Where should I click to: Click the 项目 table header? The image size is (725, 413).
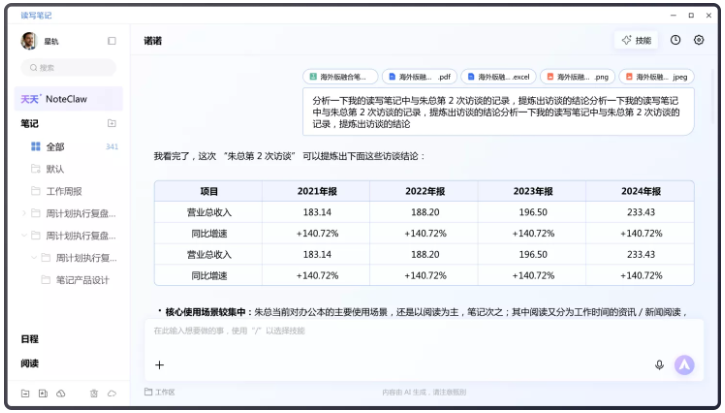(209, 191)
